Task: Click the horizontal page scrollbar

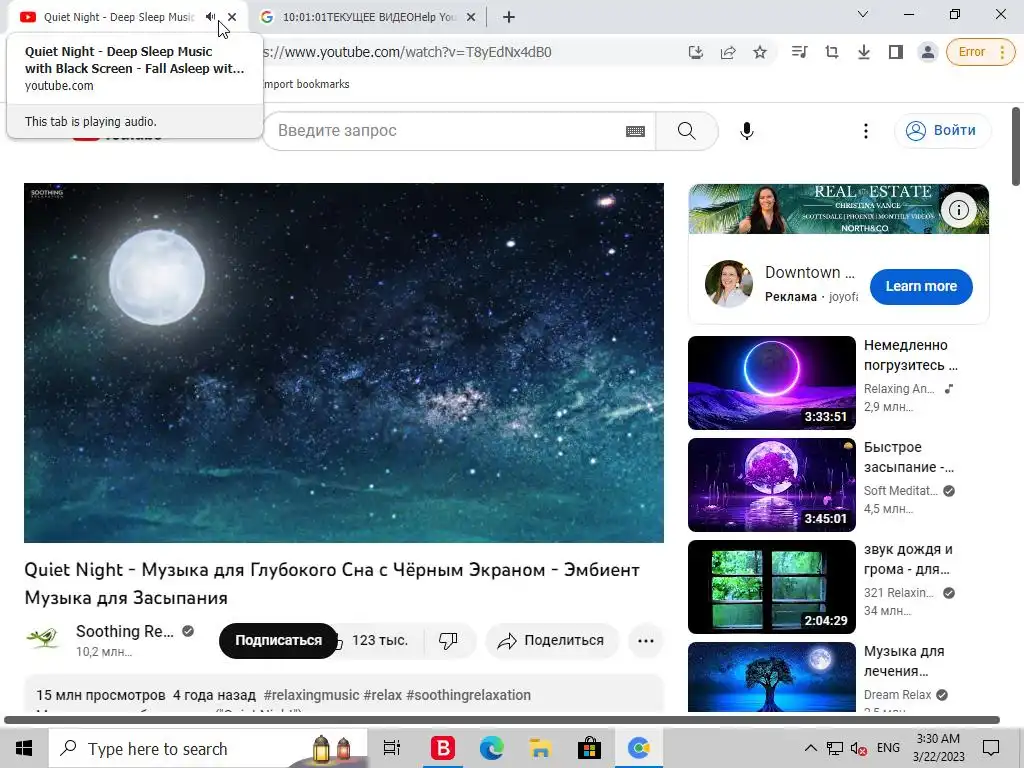Action: coord(502,720)
